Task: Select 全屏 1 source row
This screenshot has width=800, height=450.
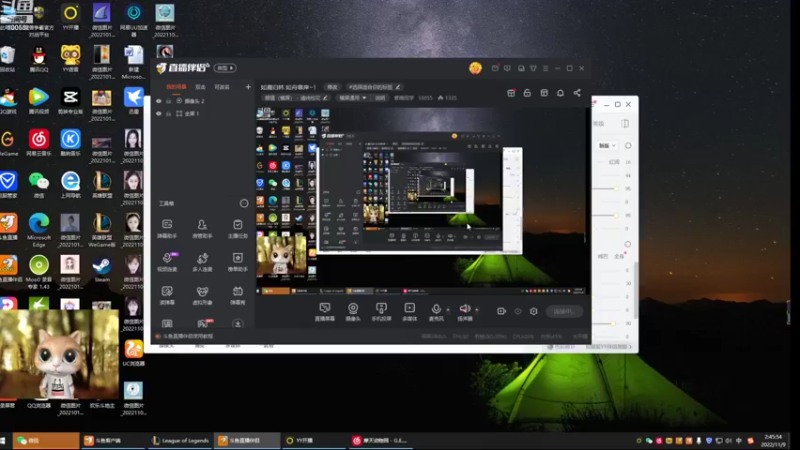Action: click(204, 113)
